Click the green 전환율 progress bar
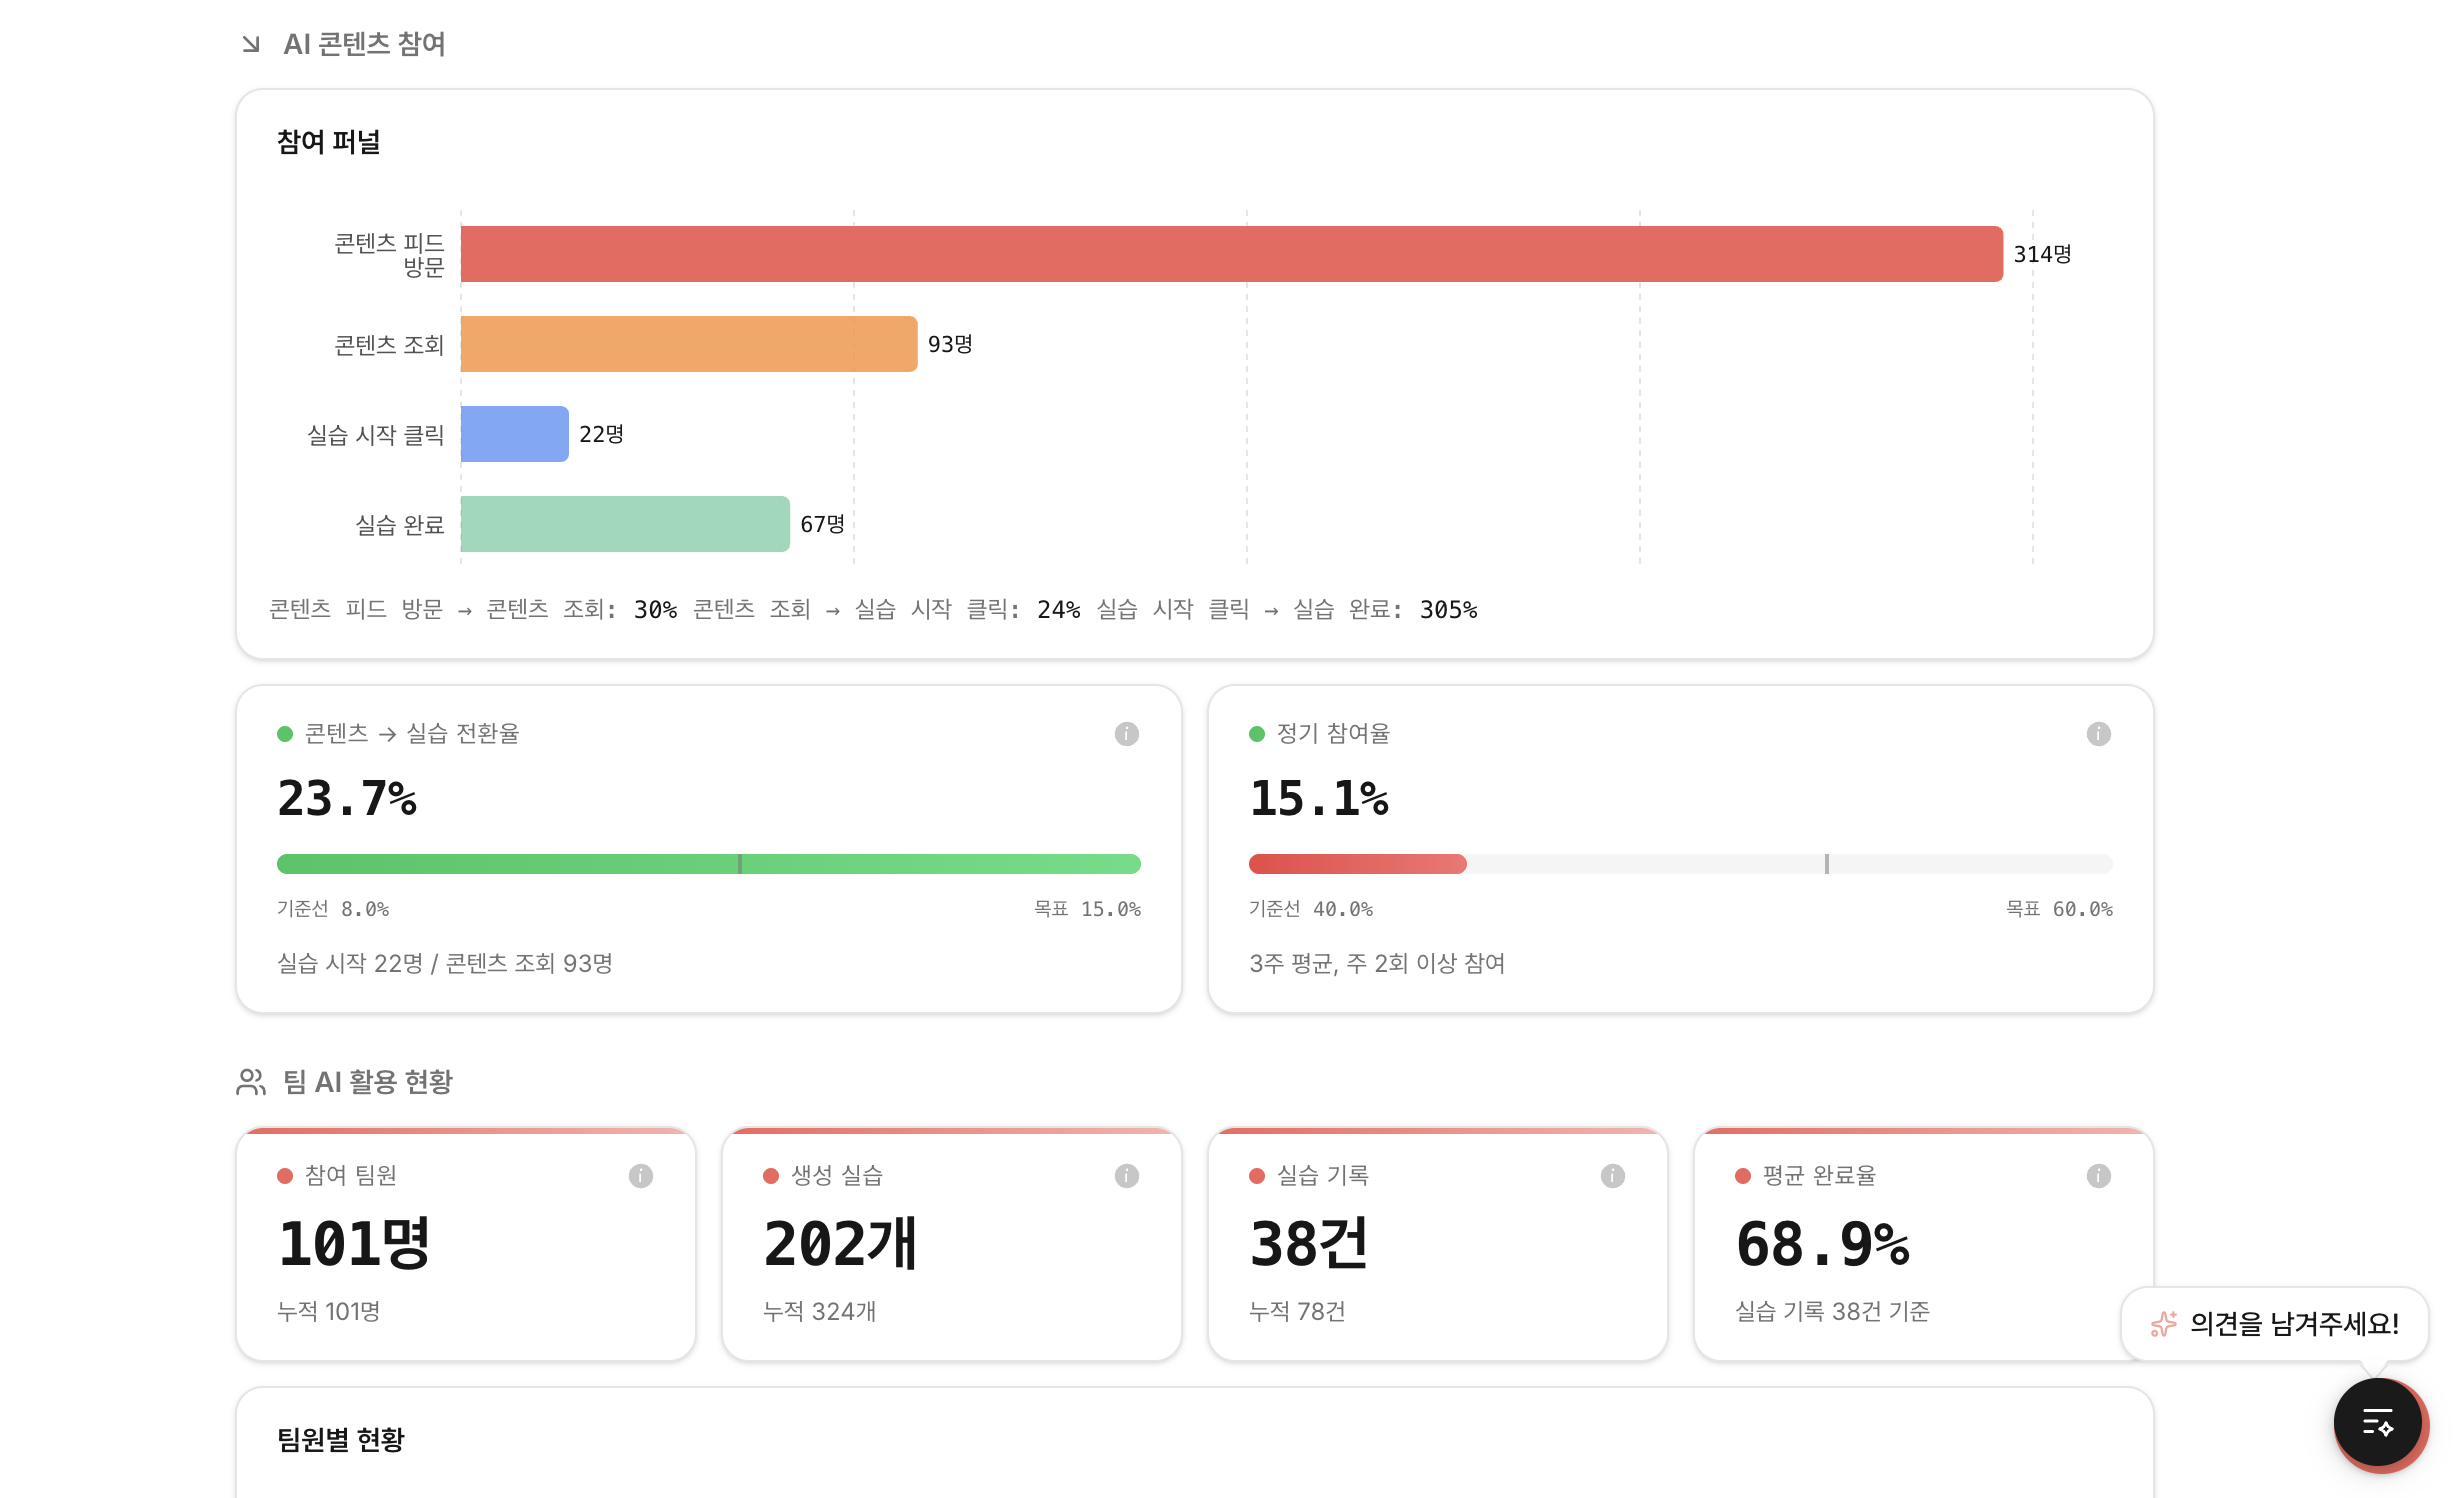 tap(708, 864)
